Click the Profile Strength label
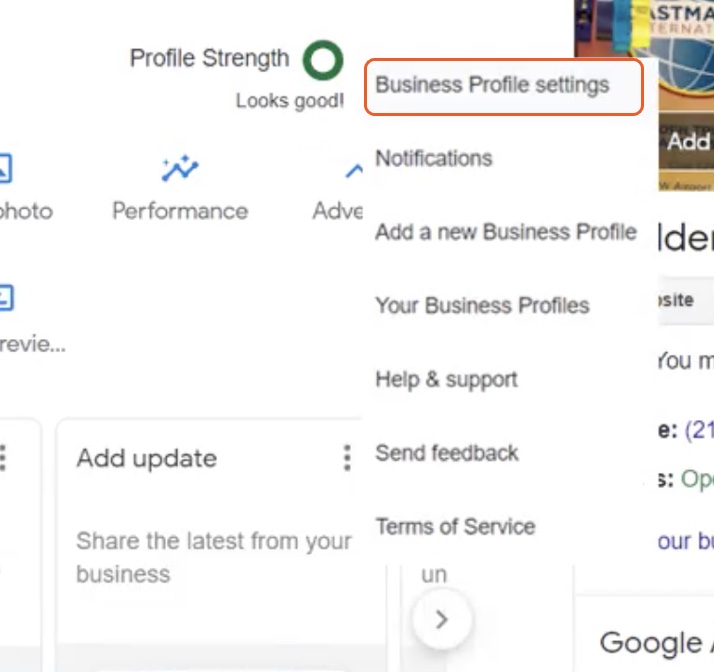 (209, 58)
